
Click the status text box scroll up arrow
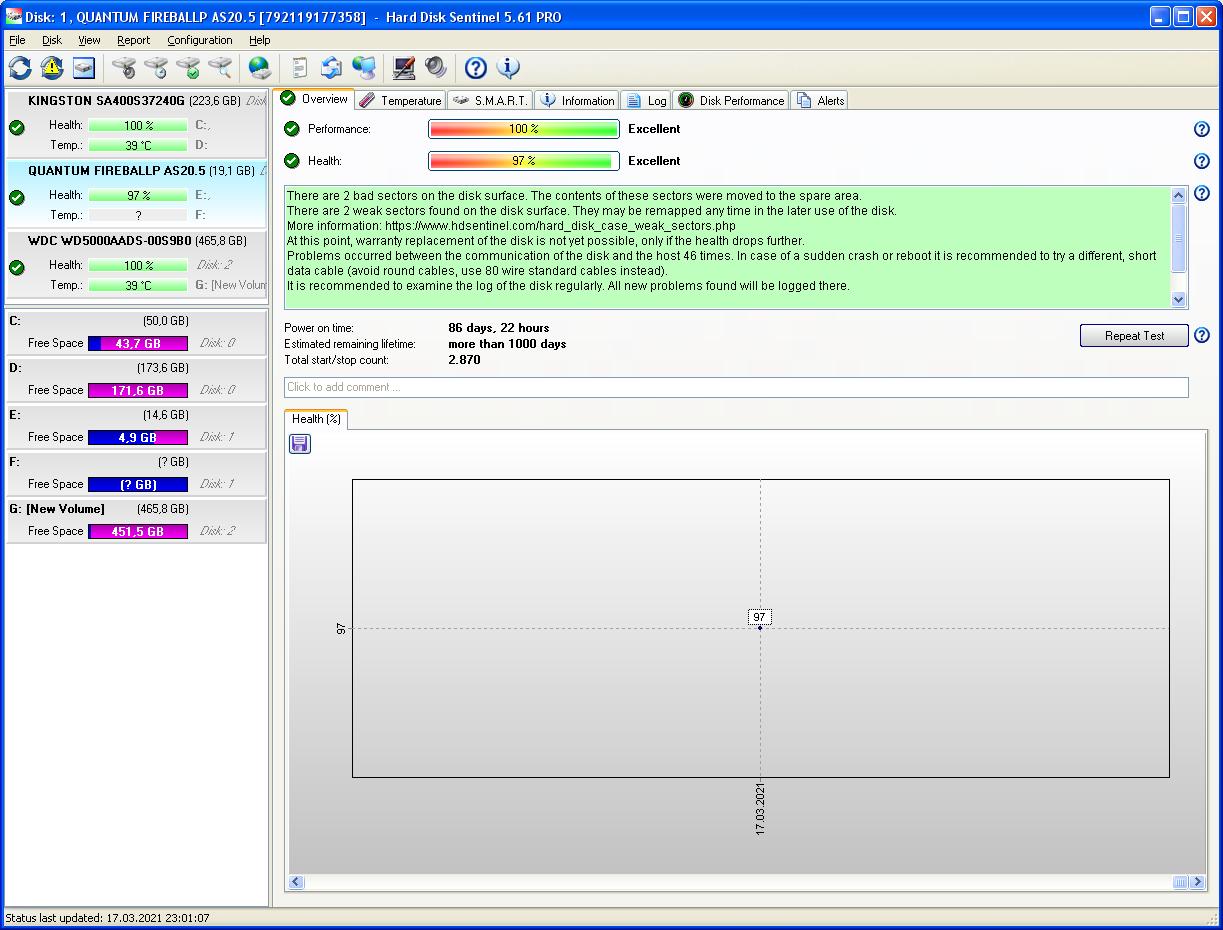click(x=1178, y=196)
